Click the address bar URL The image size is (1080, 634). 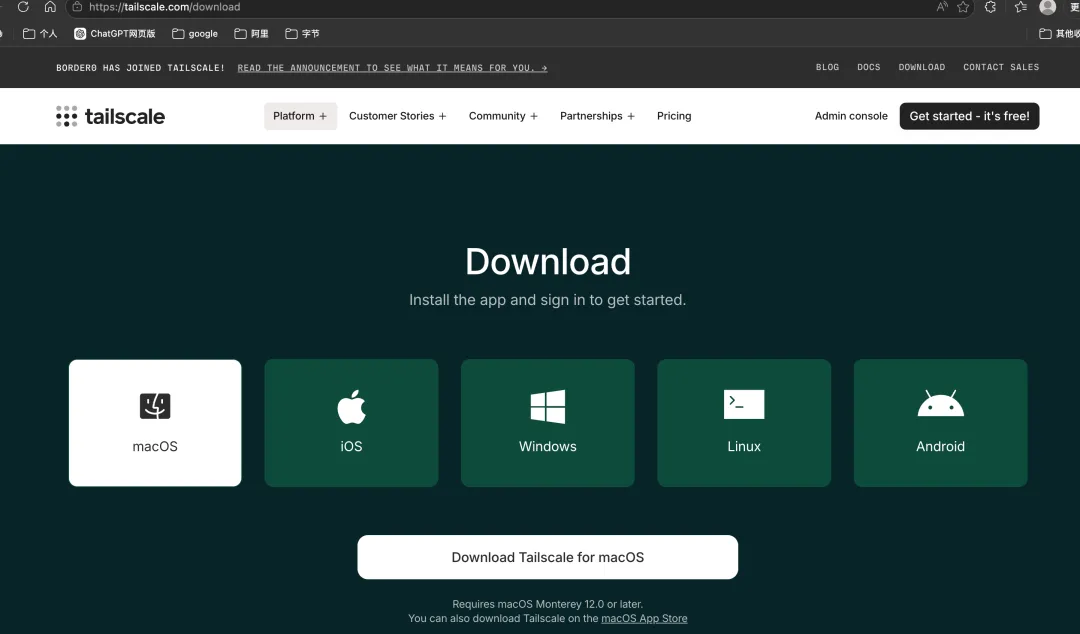(165, 7)
